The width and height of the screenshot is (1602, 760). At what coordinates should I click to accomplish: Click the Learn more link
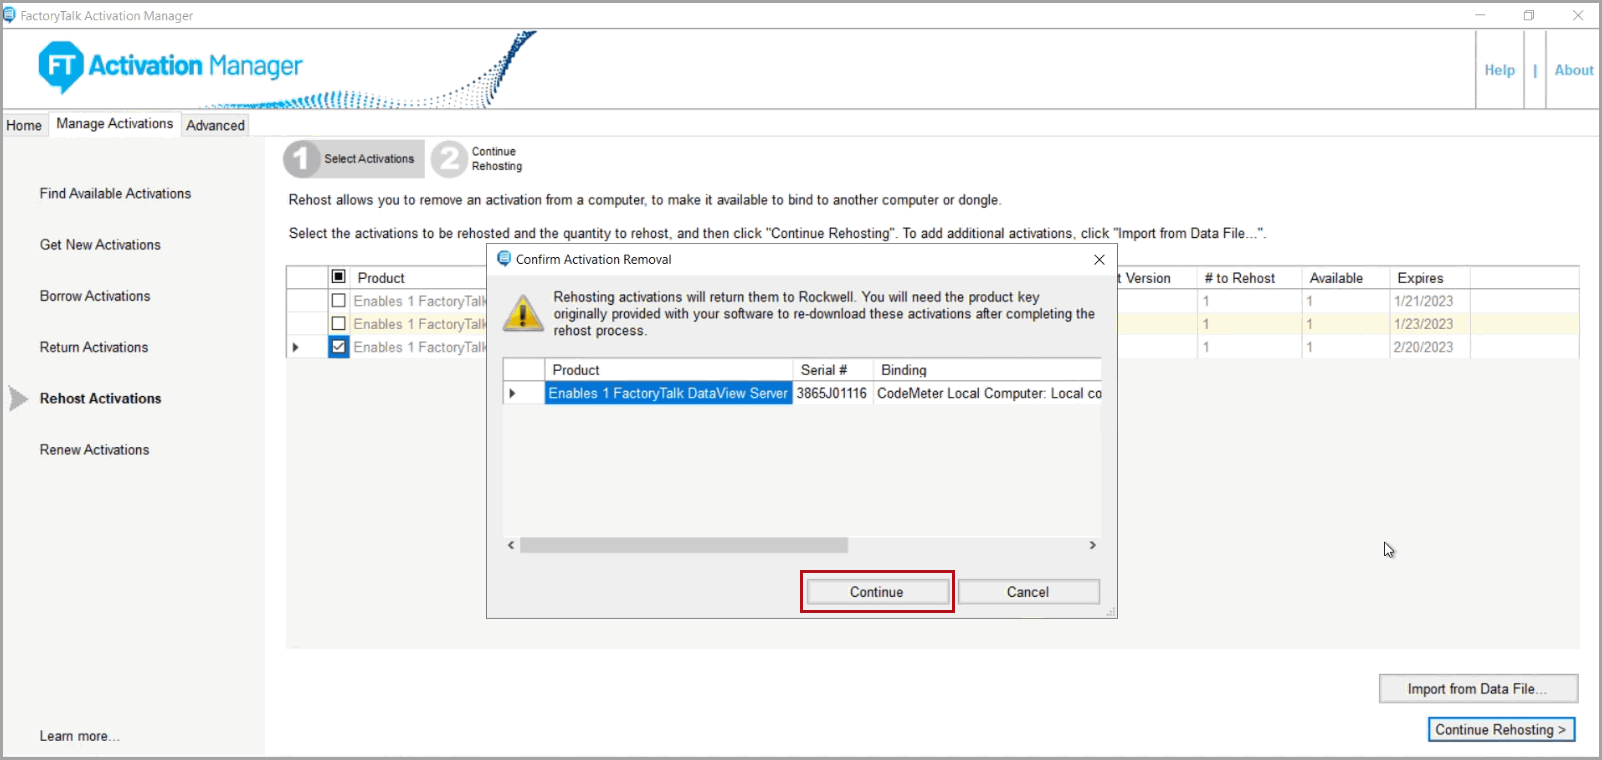[79, 736]
